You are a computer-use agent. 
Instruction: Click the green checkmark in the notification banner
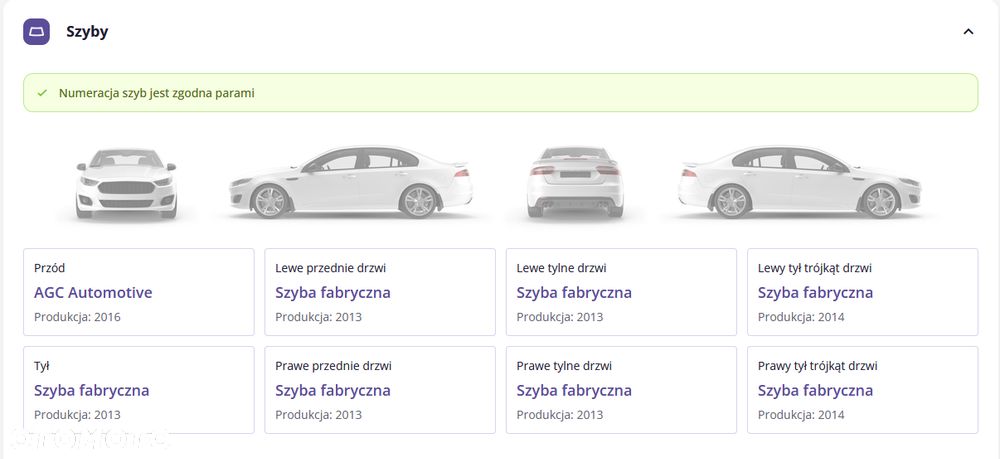(x=42, y=93)
